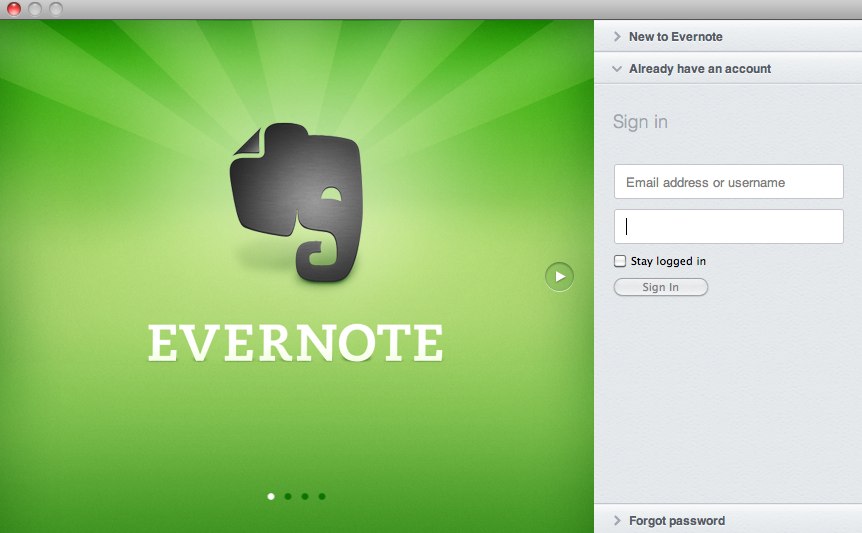Viewport: 862px width, 533px height.
Task: Go to the third slideshow page dot
Action: click(305, 496)
